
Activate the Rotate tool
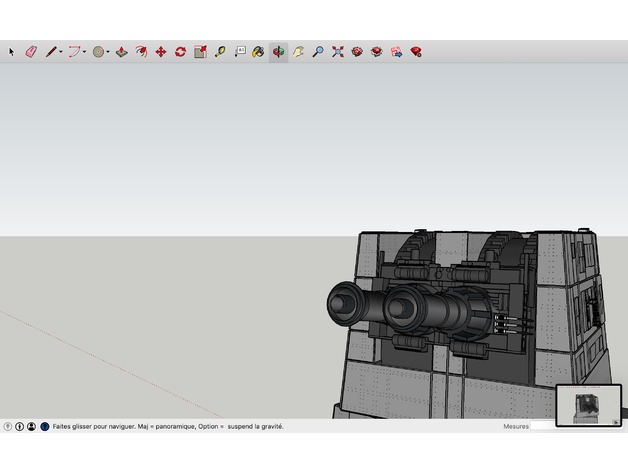coord(180,52)
